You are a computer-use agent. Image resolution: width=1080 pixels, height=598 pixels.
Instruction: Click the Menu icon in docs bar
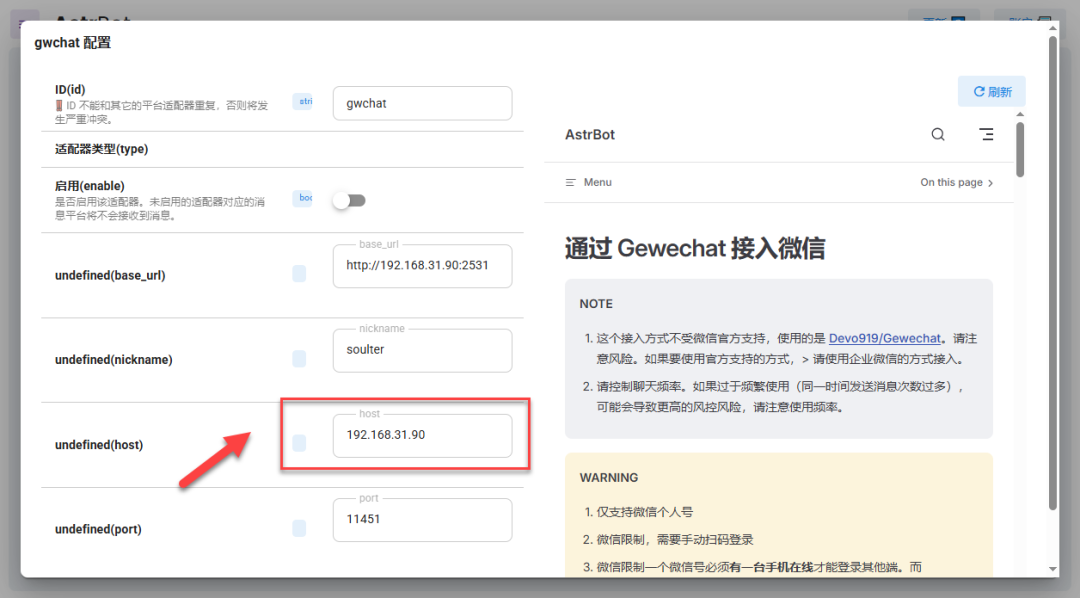(570, 183)
